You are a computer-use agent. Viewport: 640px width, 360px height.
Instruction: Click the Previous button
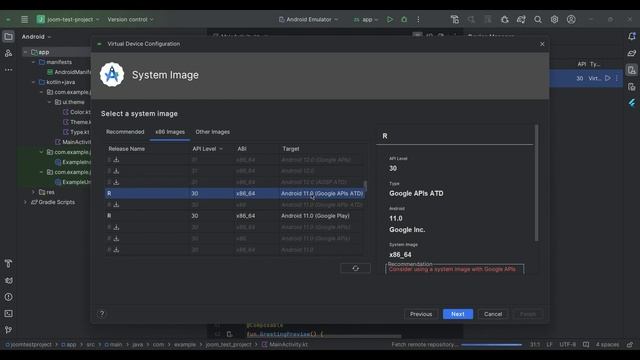(421, 314)
